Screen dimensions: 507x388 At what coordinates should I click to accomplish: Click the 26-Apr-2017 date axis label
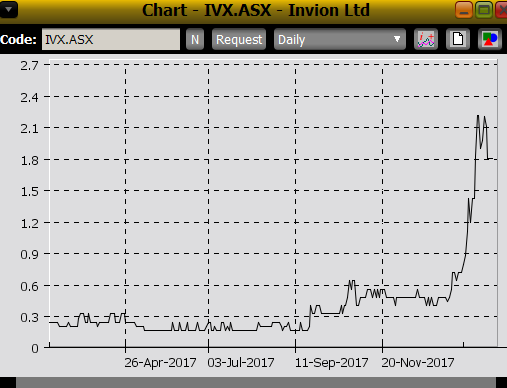tap(160, 363)
